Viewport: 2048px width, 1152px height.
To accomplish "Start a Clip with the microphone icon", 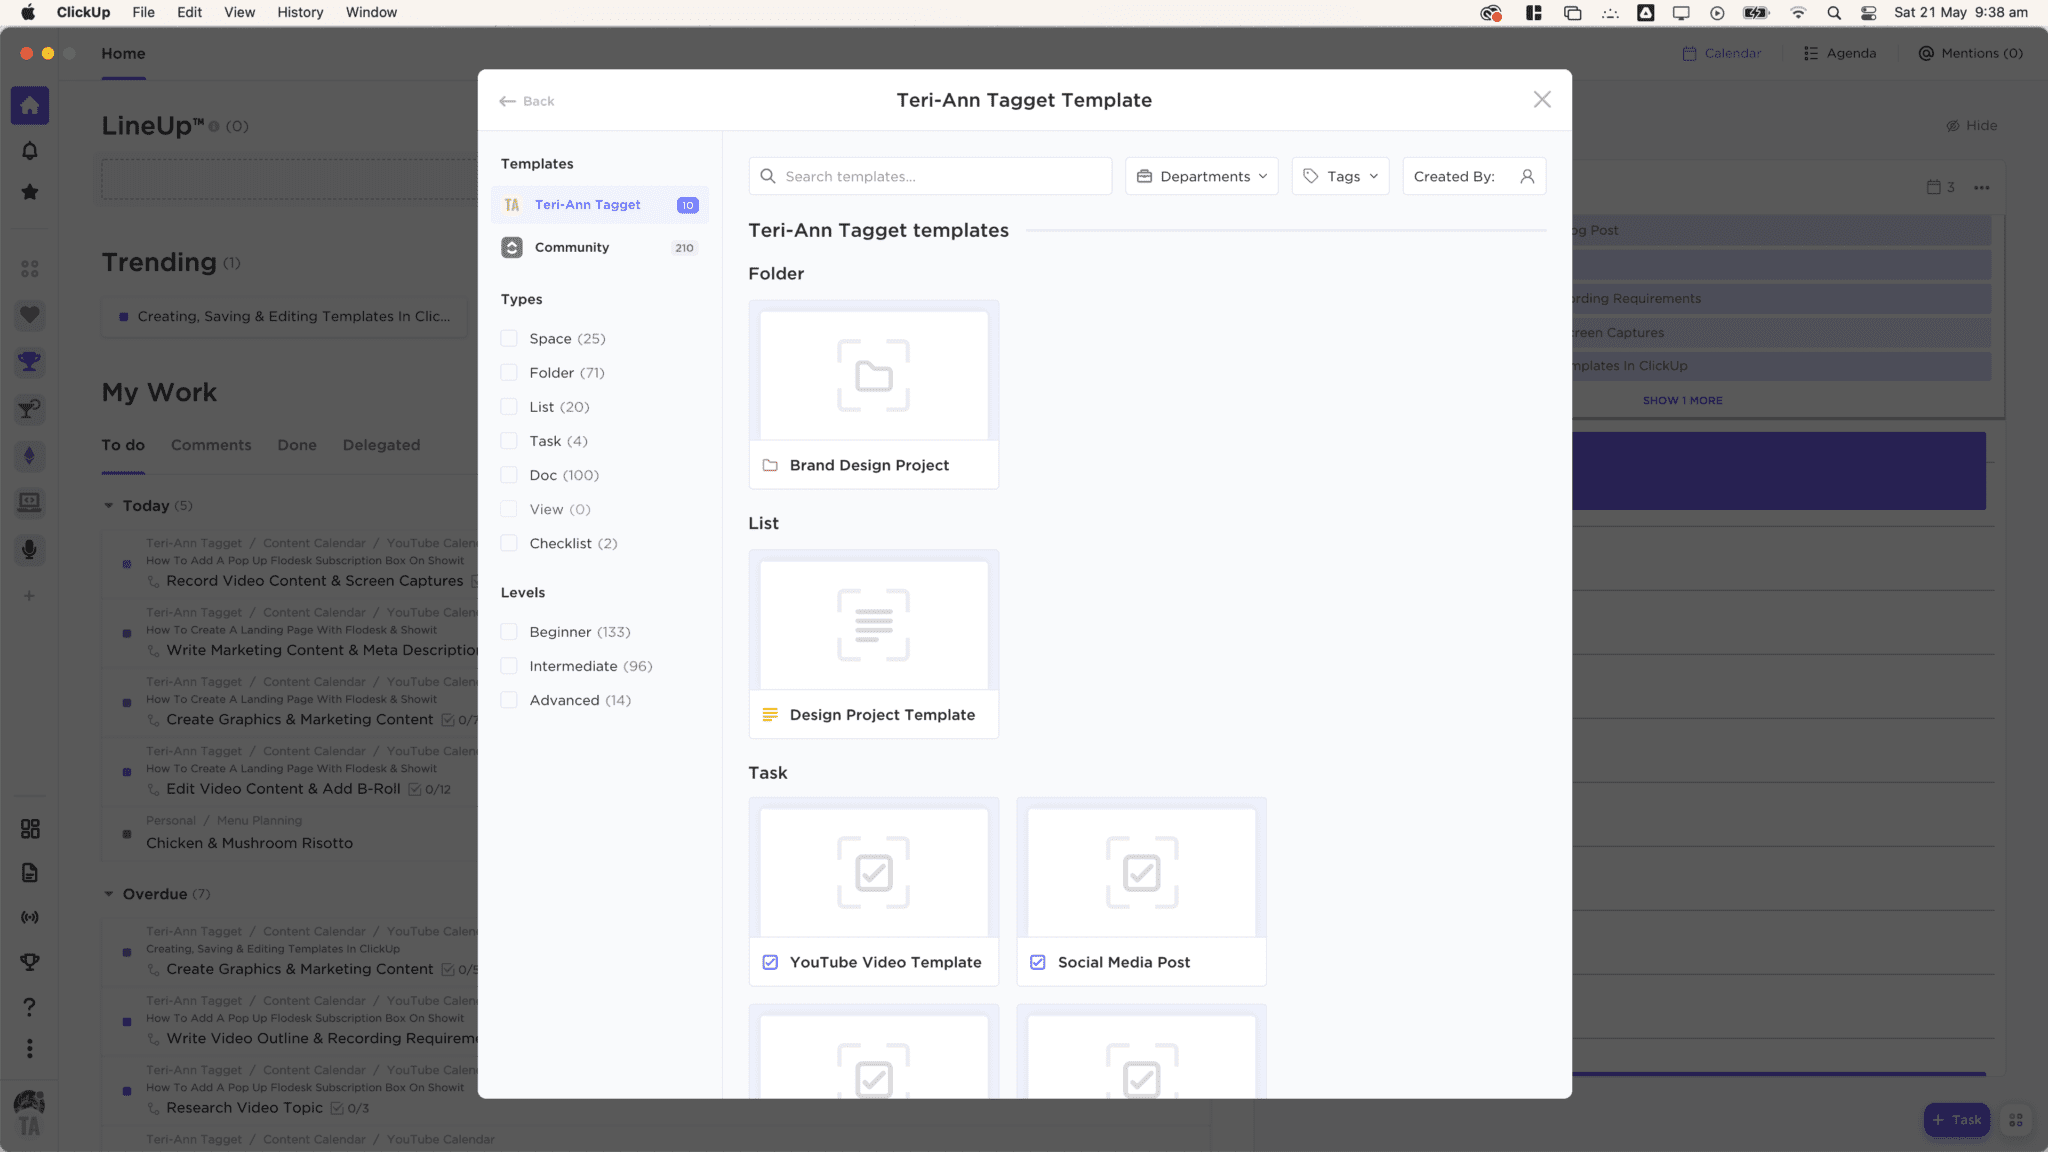I will point(29,550).
